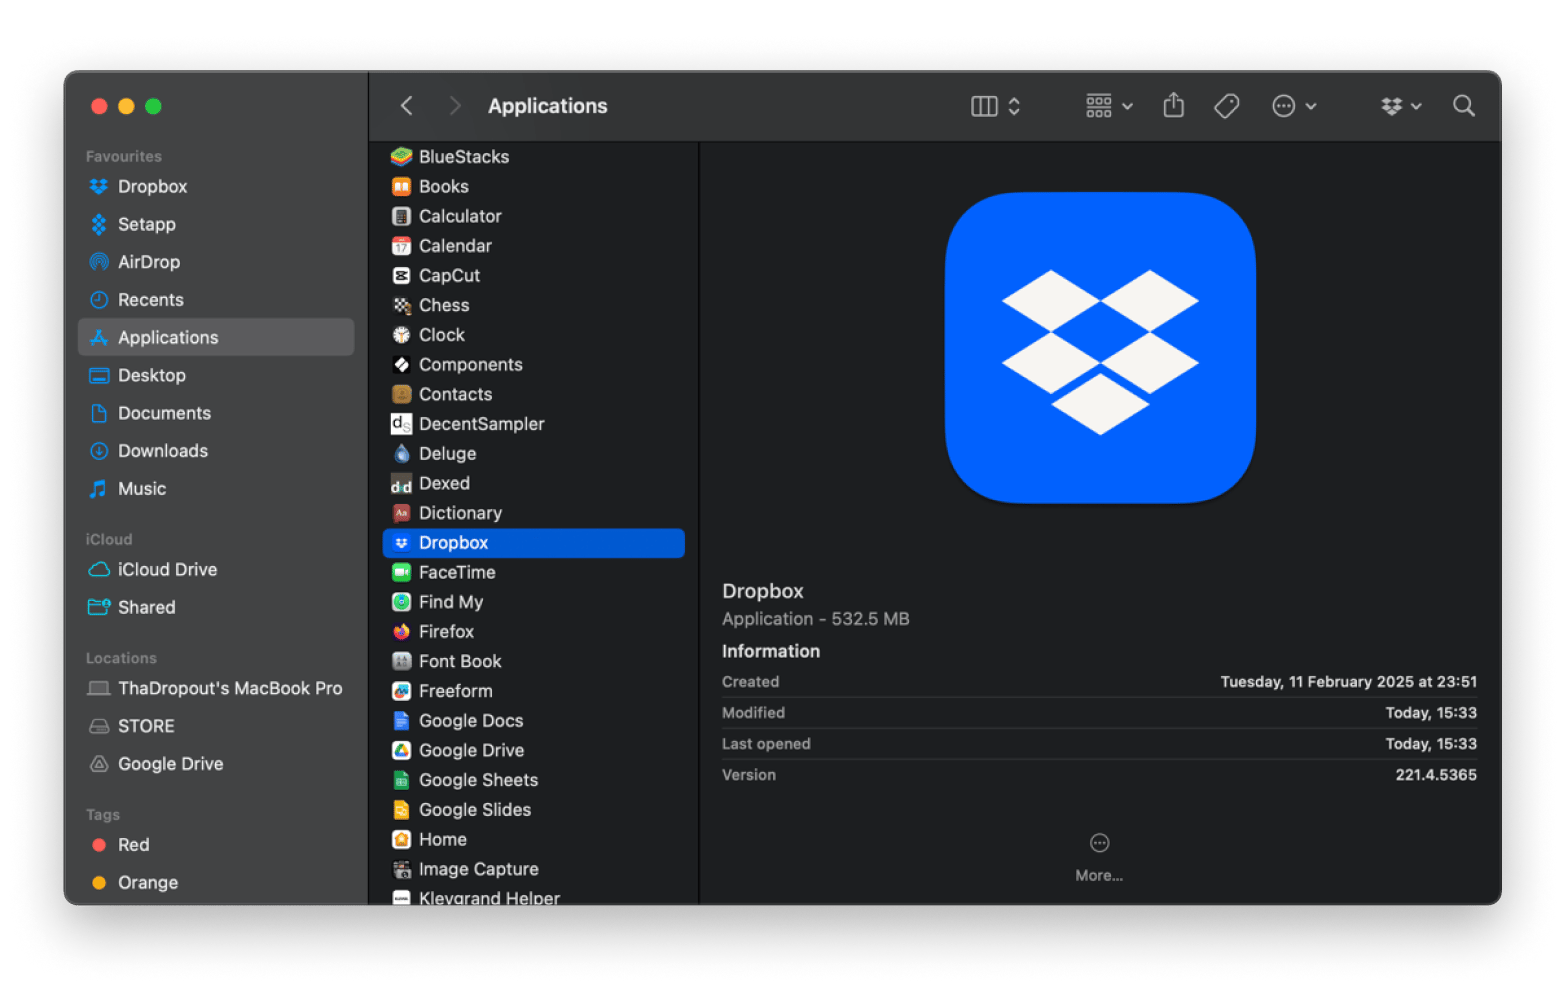Open the Dropbox toolbar dropdown menu
Screen dimensions: 1560x998
pos(1400,106)
